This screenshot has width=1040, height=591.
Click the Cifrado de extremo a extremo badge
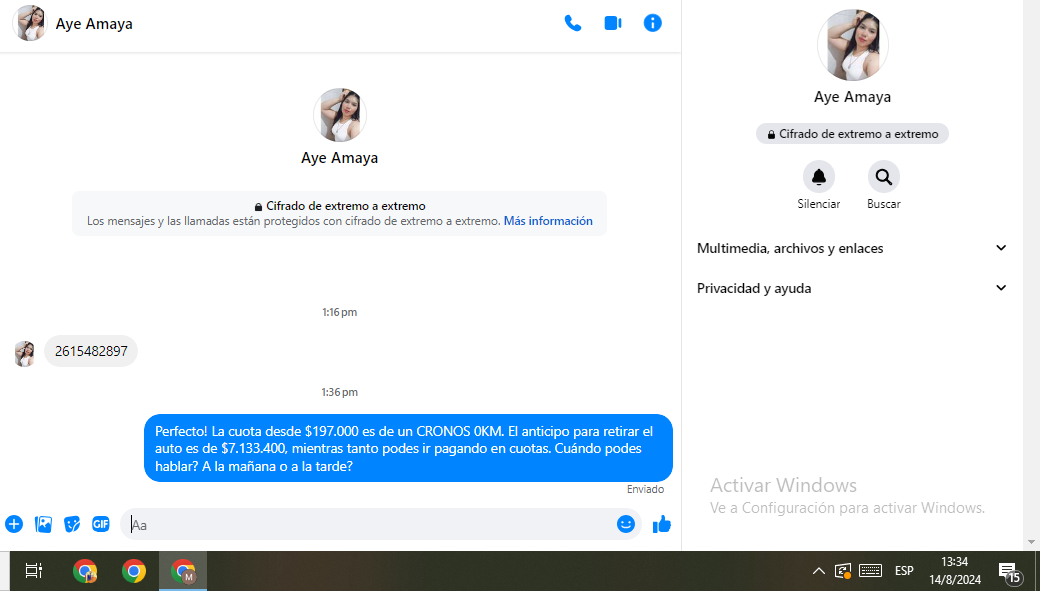852,134
